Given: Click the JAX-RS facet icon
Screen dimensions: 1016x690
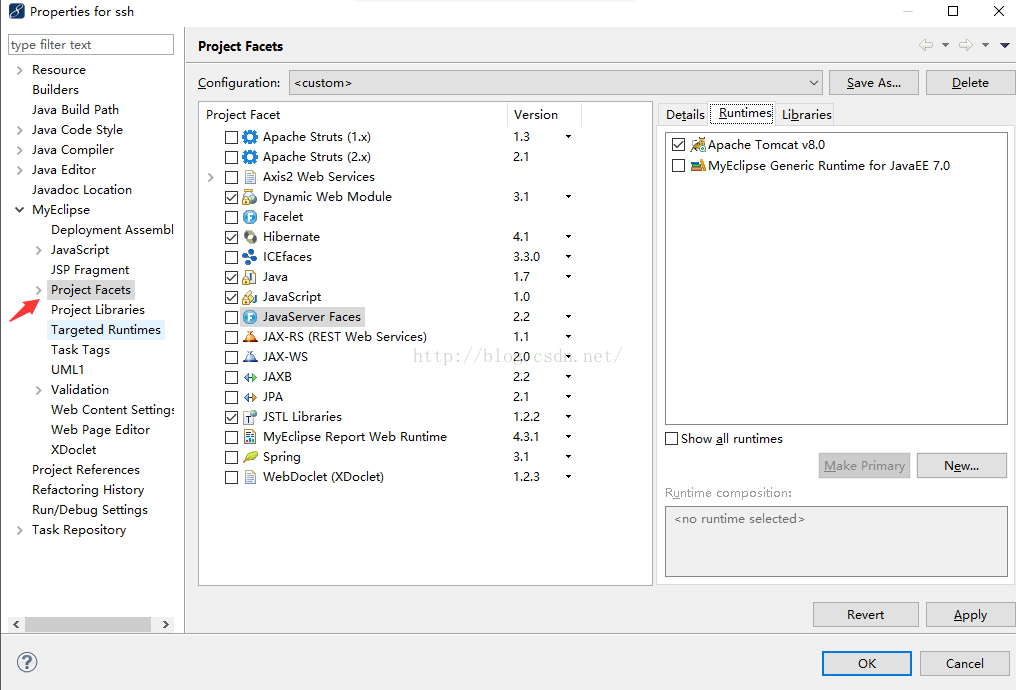Looking at the screenshot, I should click(x=250, y=337).
